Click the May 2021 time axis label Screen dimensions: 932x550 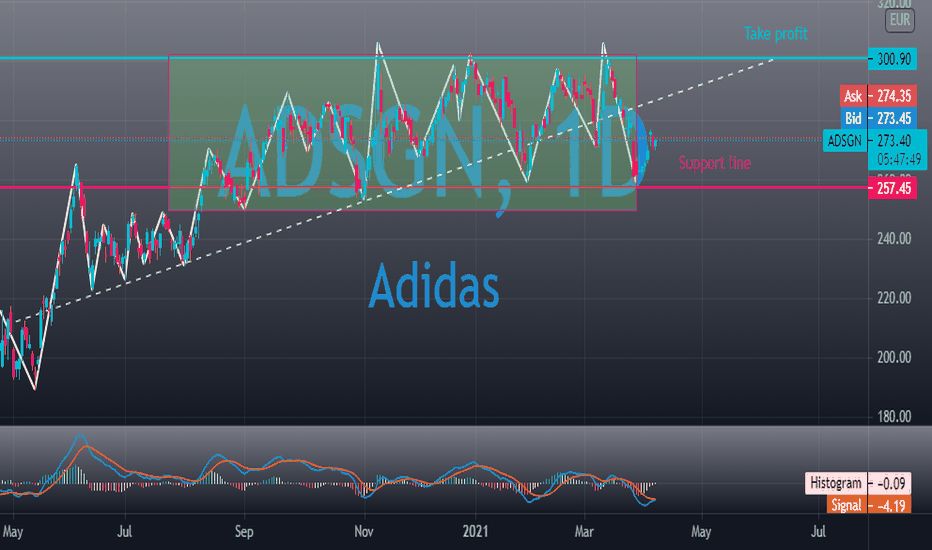(701, 532)
